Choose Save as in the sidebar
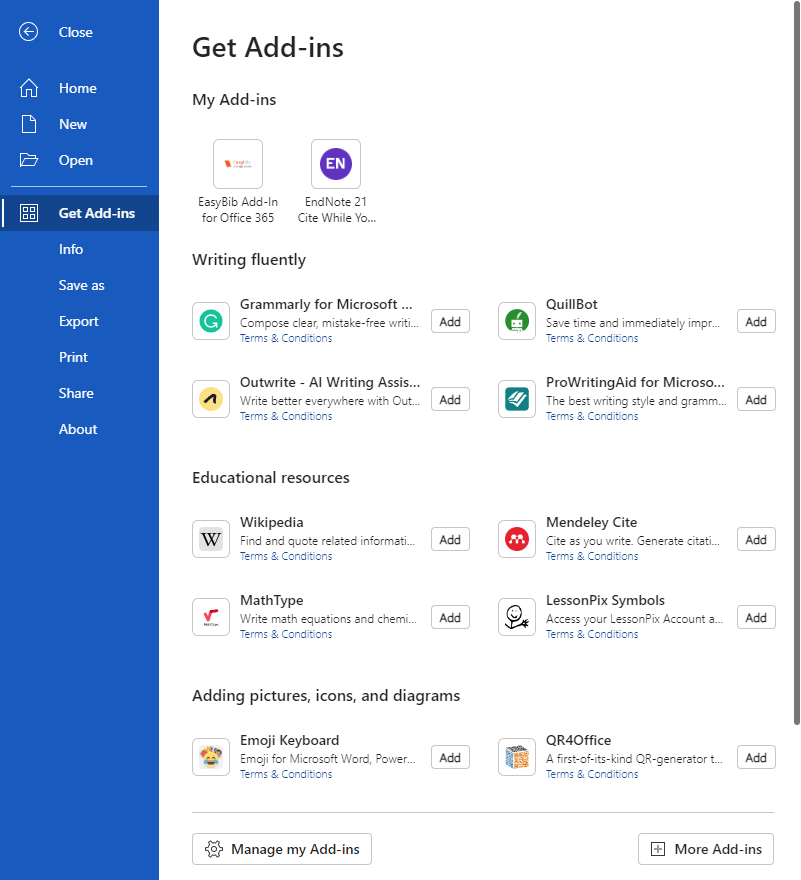The height and width of the screenshot is (880, 801). [79, 285]
